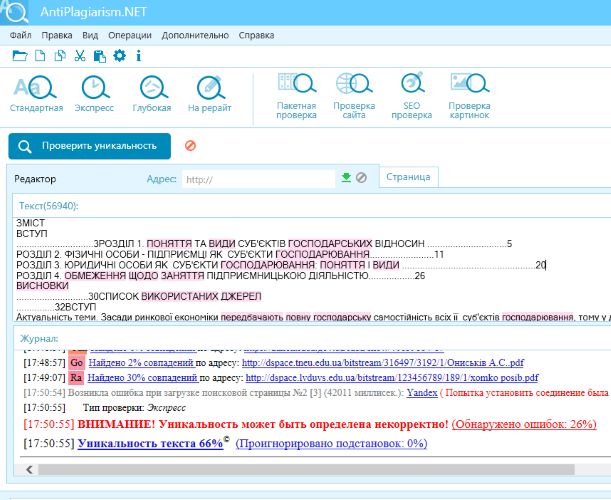Open the Справка menu
Viewport: 611px width, 500px height.
pos(256,35)
